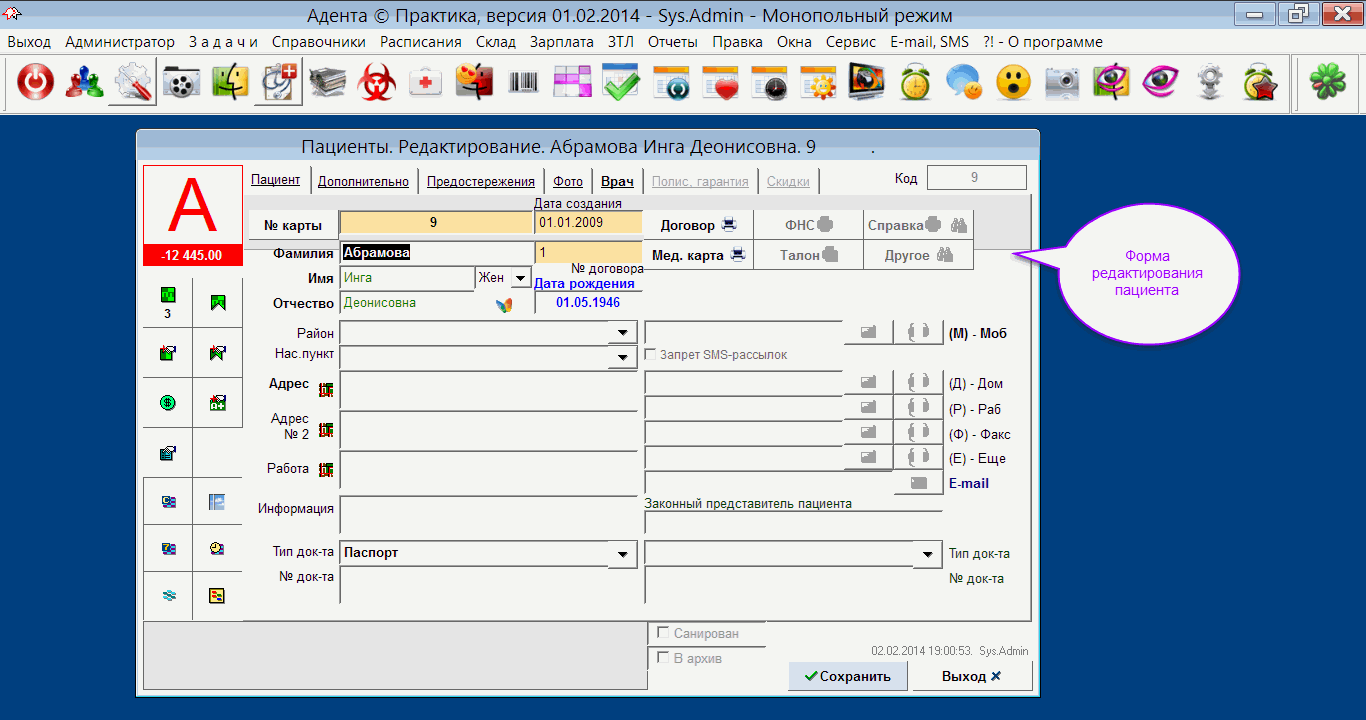This screenshot has height=720, width=1366.
Task: Enable the Запрет SMS-рассылок checkbox
Action: click(651, 355)
